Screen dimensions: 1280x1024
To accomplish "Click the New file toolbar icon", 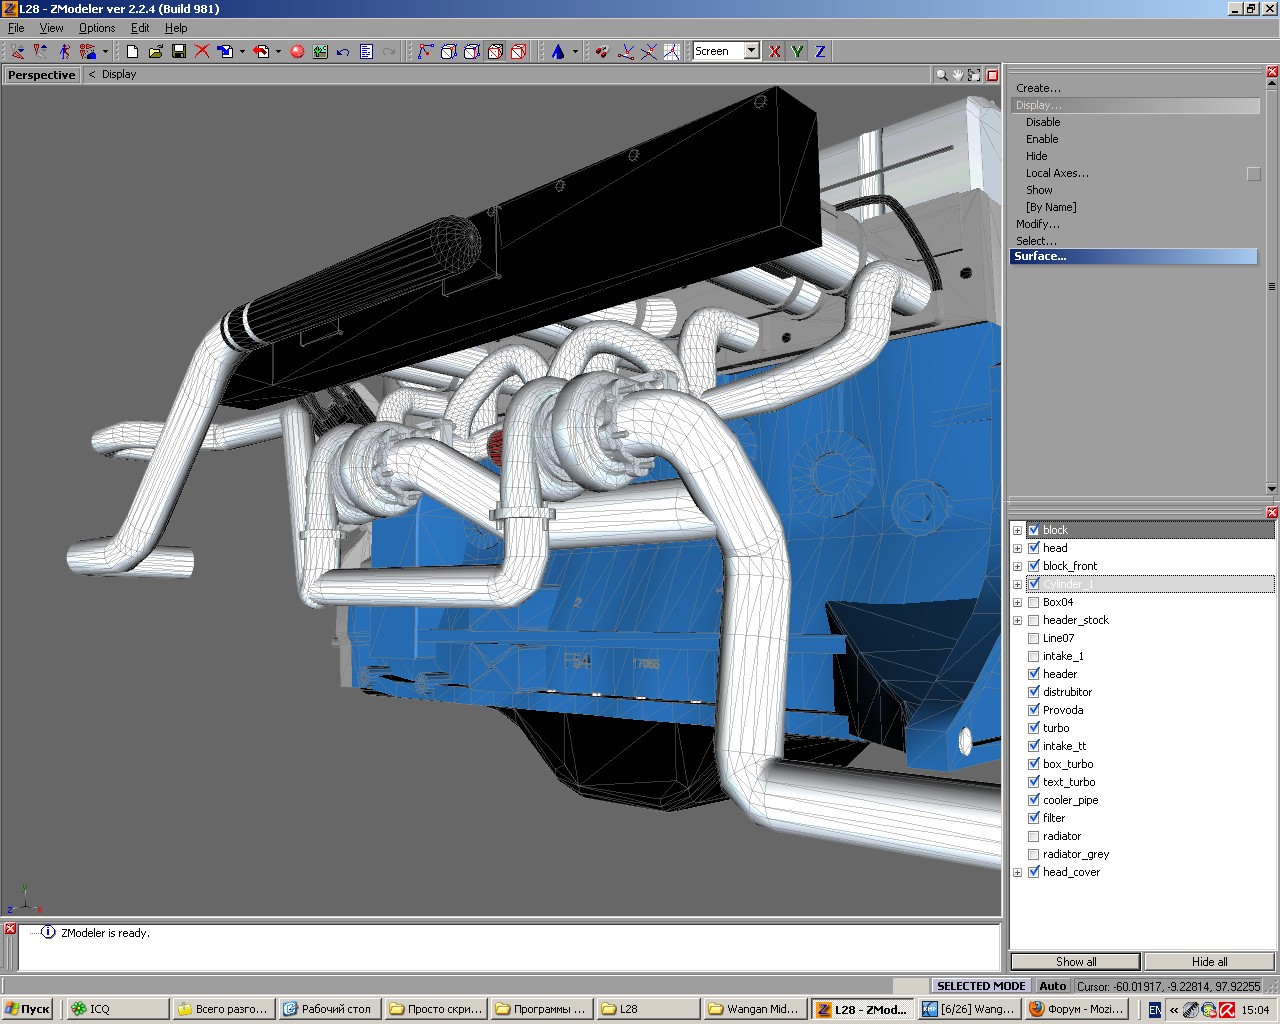I will coord(132,51).
